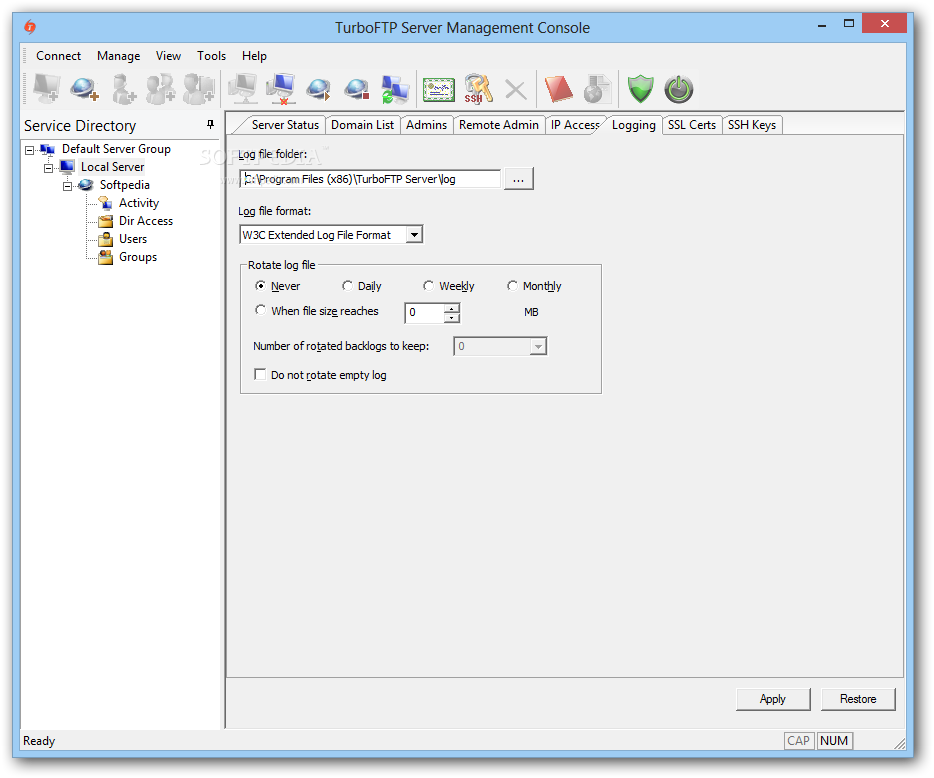Select 'When file size reaches' option
The image size is (934, 778).
[260, 310]
